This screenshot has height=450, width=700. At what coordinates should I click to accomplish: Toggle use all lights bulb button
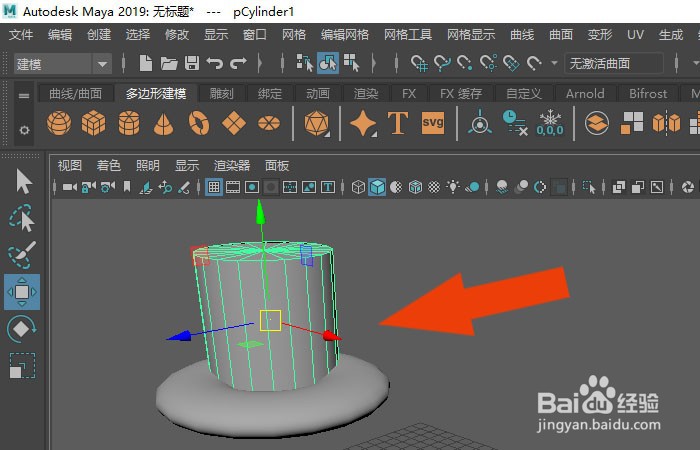click(x=453, y=187)
